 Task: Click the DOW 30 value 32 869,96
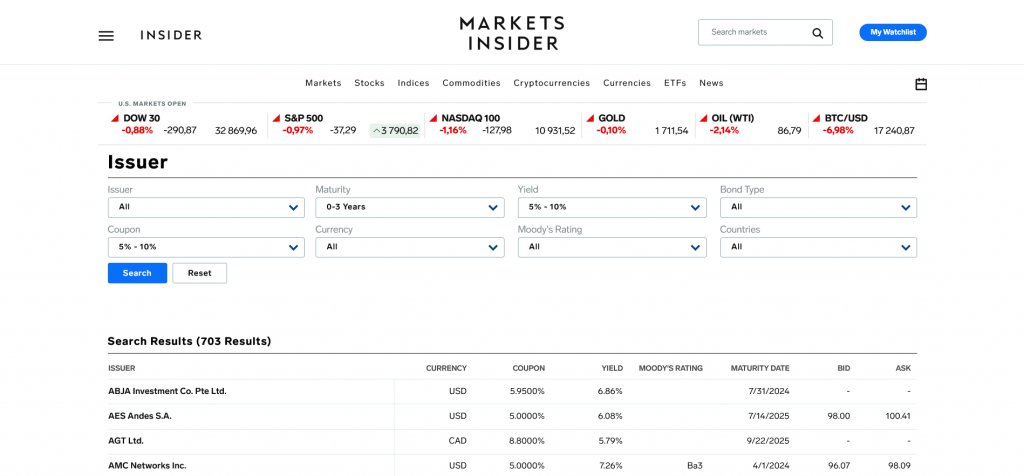(236, 131)
